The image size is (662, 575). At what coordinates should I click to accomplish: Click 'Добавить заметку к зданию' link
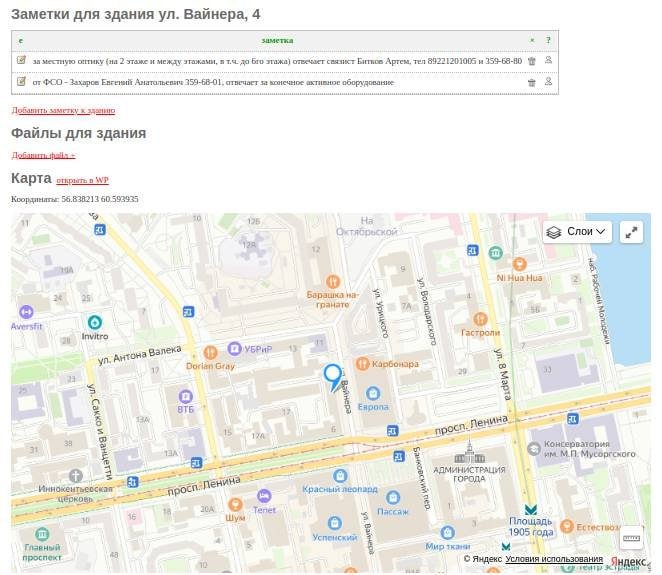coord(63,110)
